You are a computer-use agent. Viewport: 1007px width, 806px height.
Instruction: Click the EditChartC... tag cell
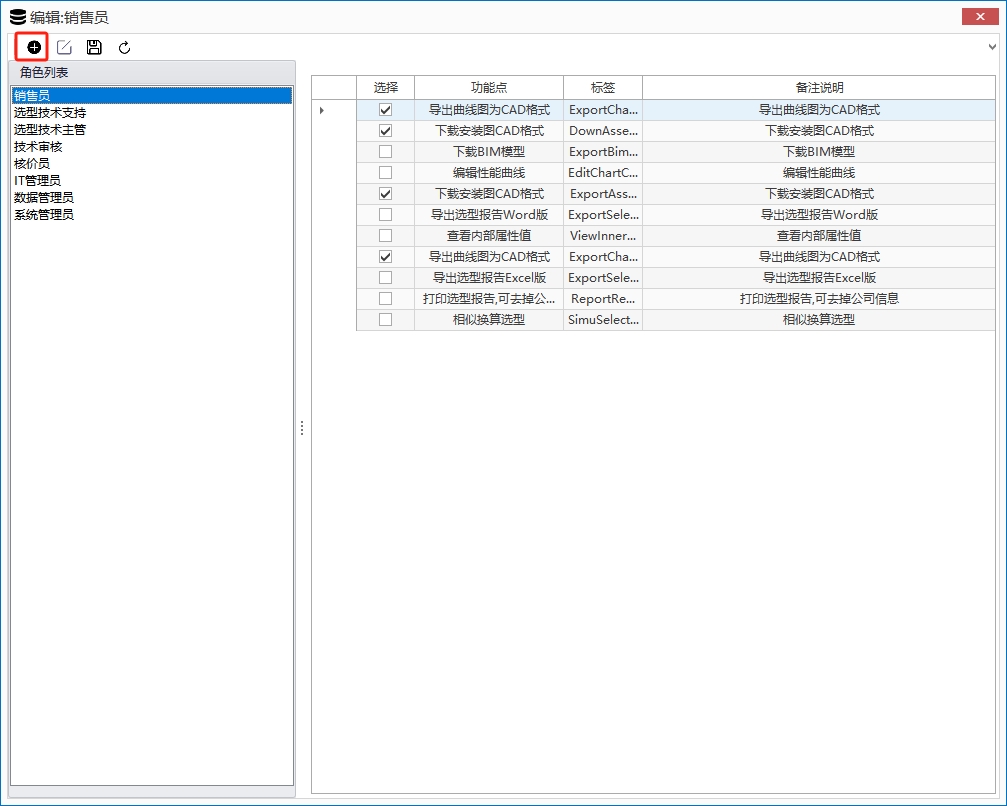603,173
